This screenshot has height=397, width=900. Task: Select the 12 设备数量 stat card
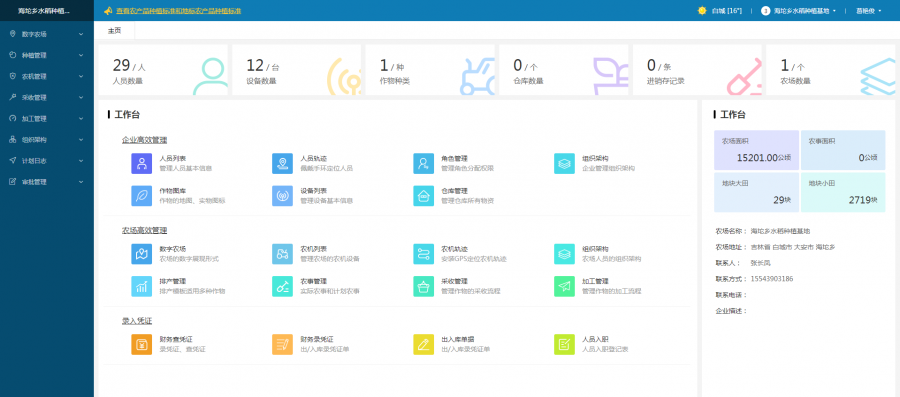297,70
